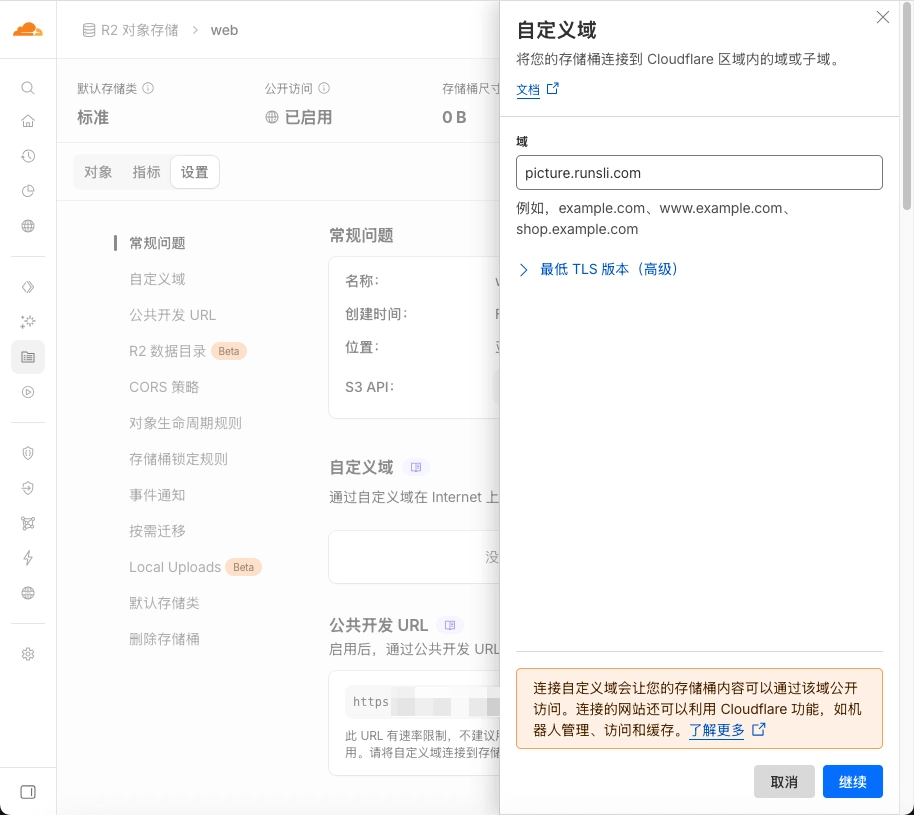Expand 最低 TLS 版本（高级） section
Image resolution: width=914 pixels, height=815 pixels.
pos(600,269)
